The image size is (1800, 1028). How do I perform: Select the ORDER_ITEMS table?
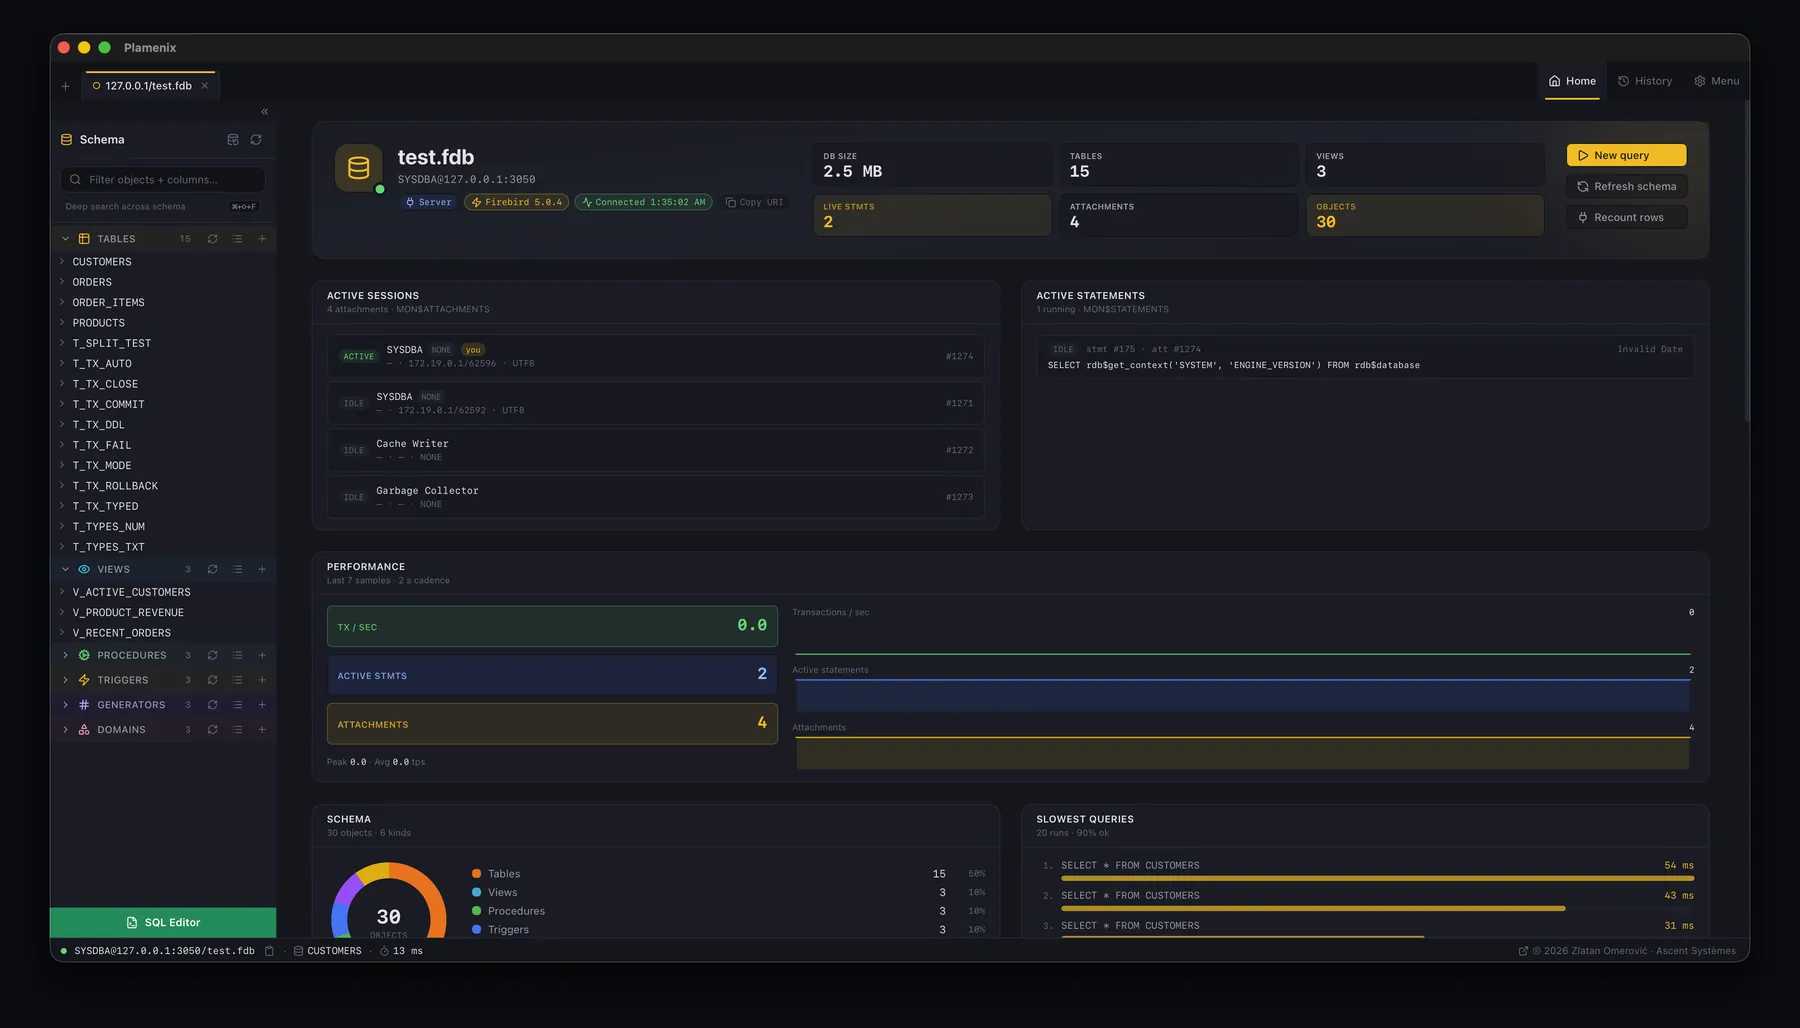click(108, 302)
